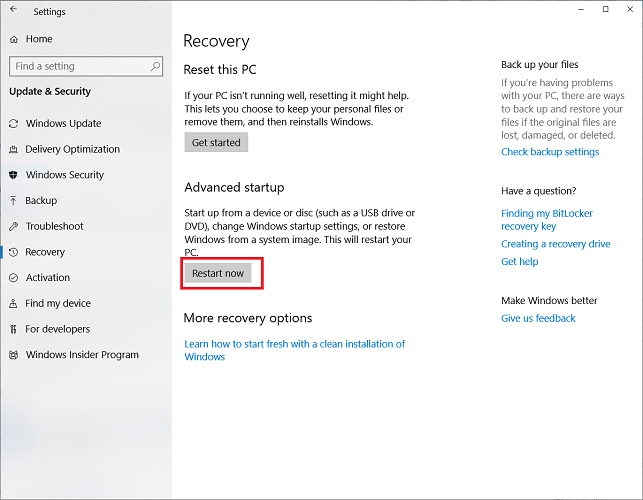Open Check backup settings link

coord(550,152)
